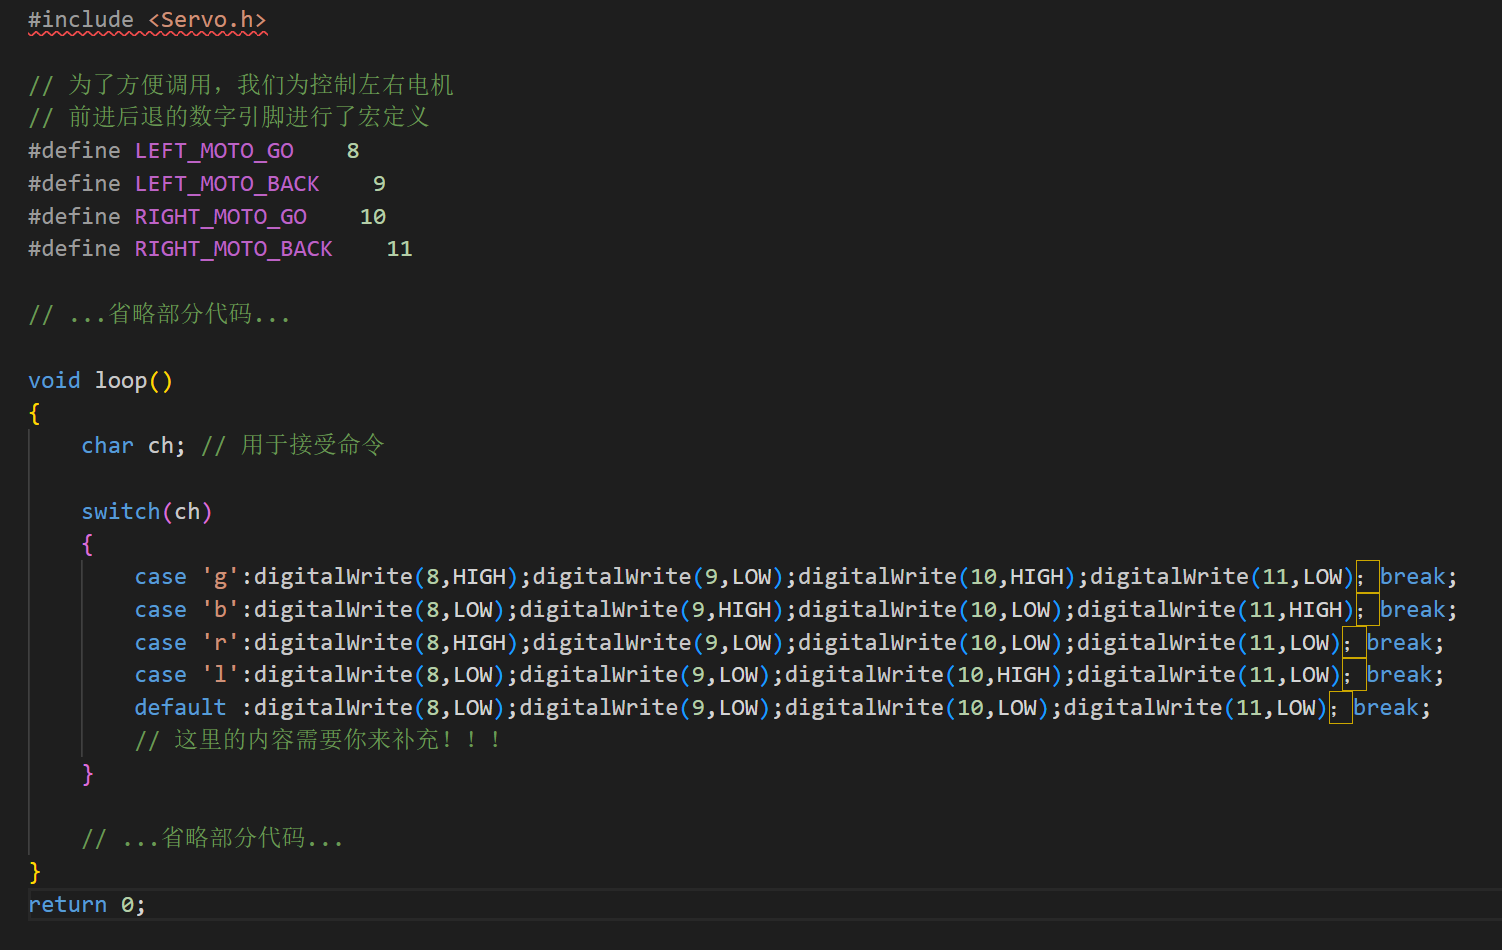Screen dimensions: 1502x950
Task: Click the switch keyword
Action: [121, 512]
